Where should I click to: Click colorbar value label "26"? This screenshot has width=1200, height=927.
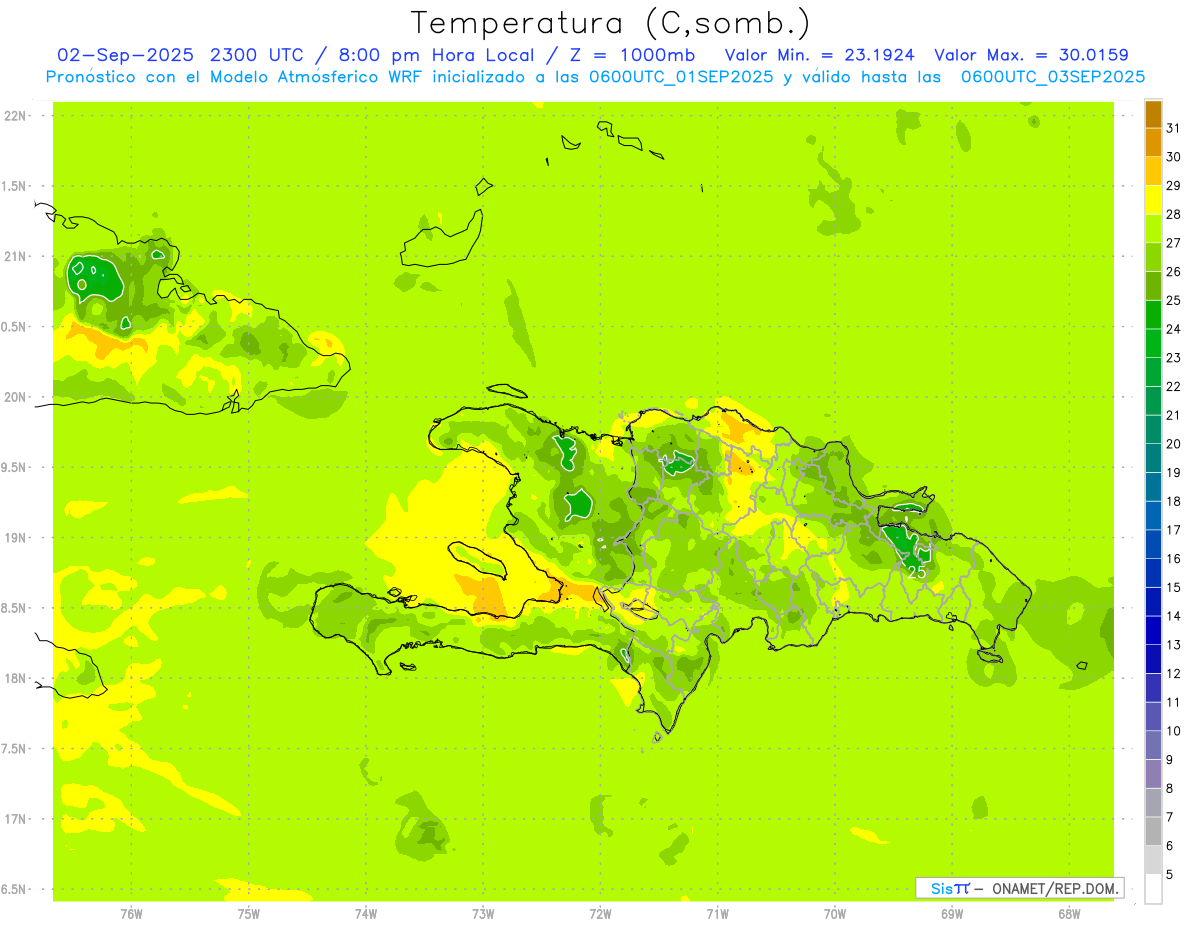tap(1173, 272)
